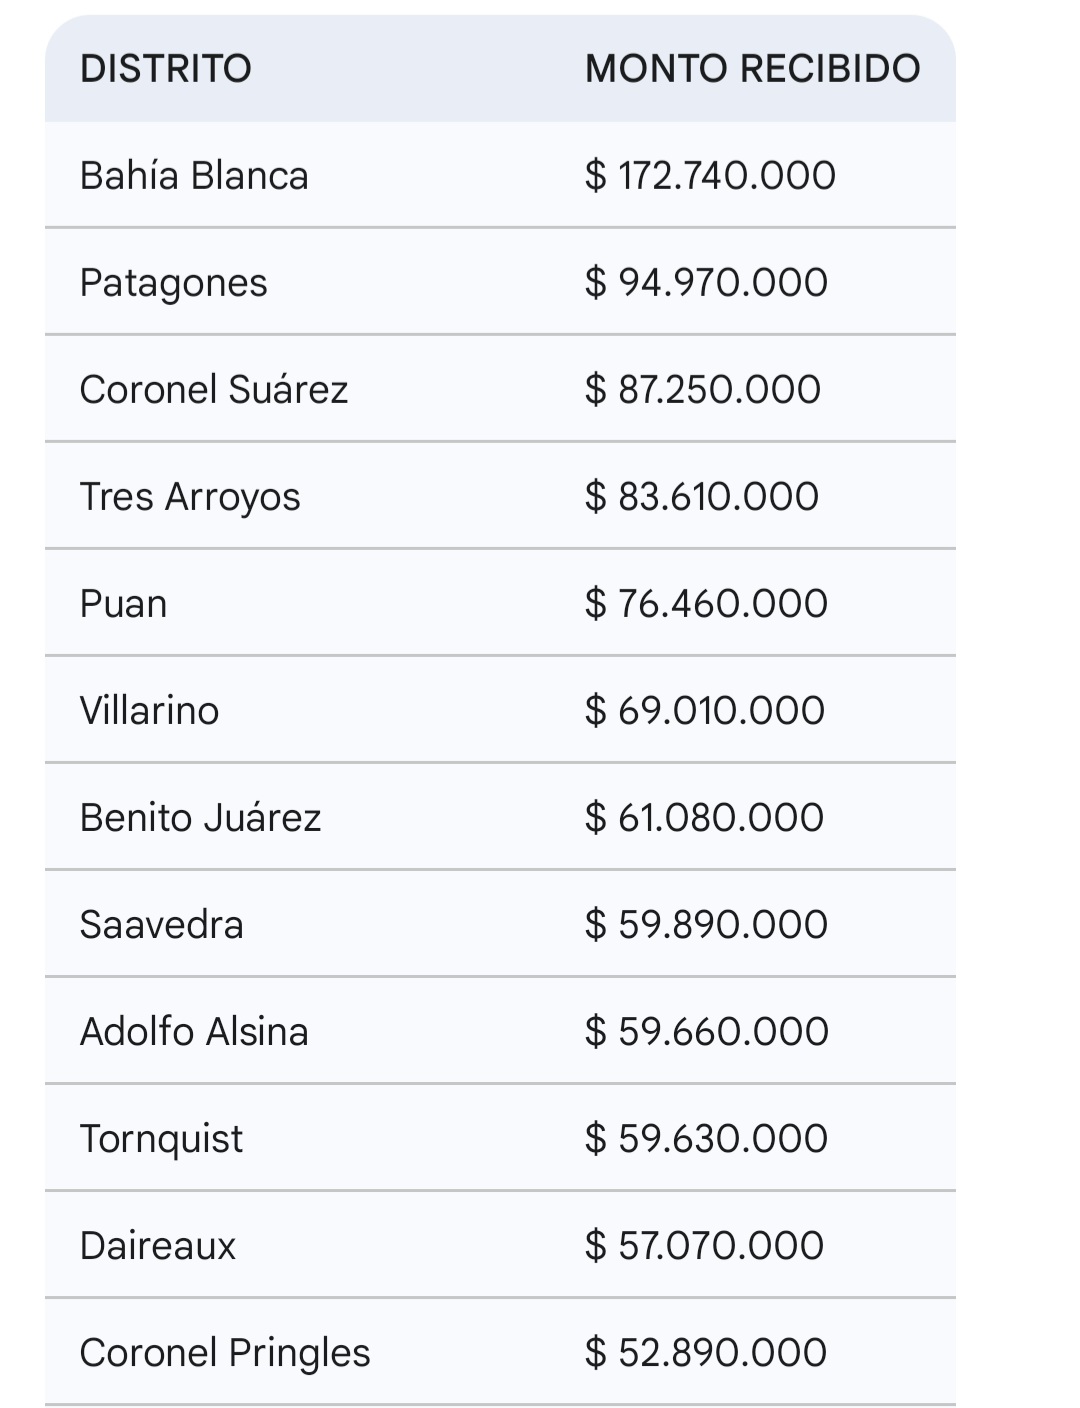
Task: Select the Adolfo Alsina district name
Action: tap(194, 1032)
